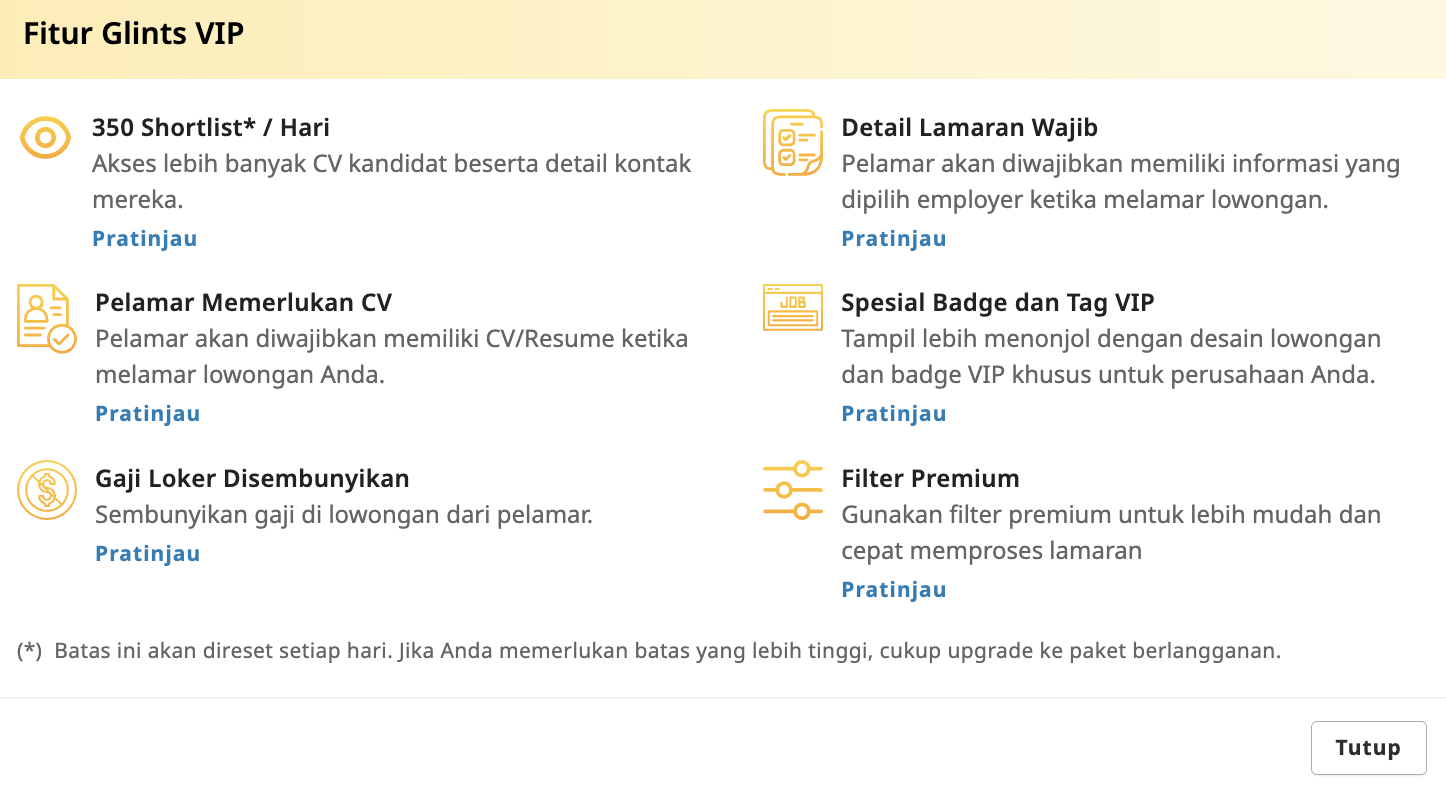Click the Filter Premium sliders icon
The width and height of the screenshot is (1446, 790).
[x=792, y=490]
